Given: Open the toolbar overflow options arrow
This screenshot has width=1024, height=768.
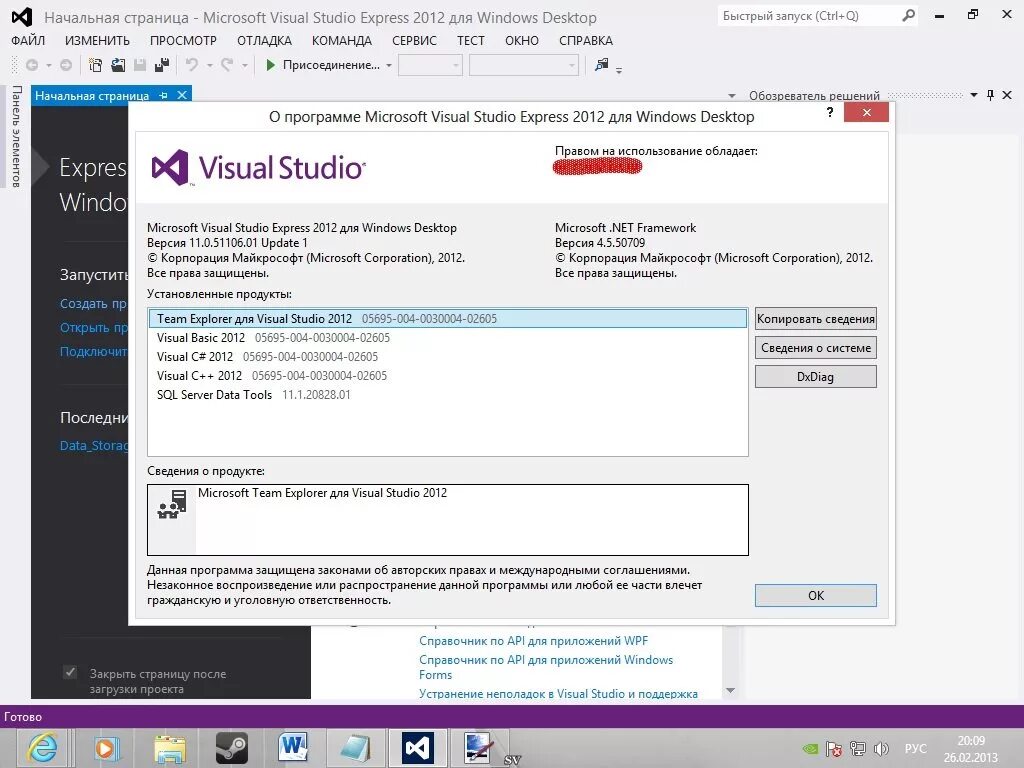Looking at the screenshot, I should [x=618, y=69].
